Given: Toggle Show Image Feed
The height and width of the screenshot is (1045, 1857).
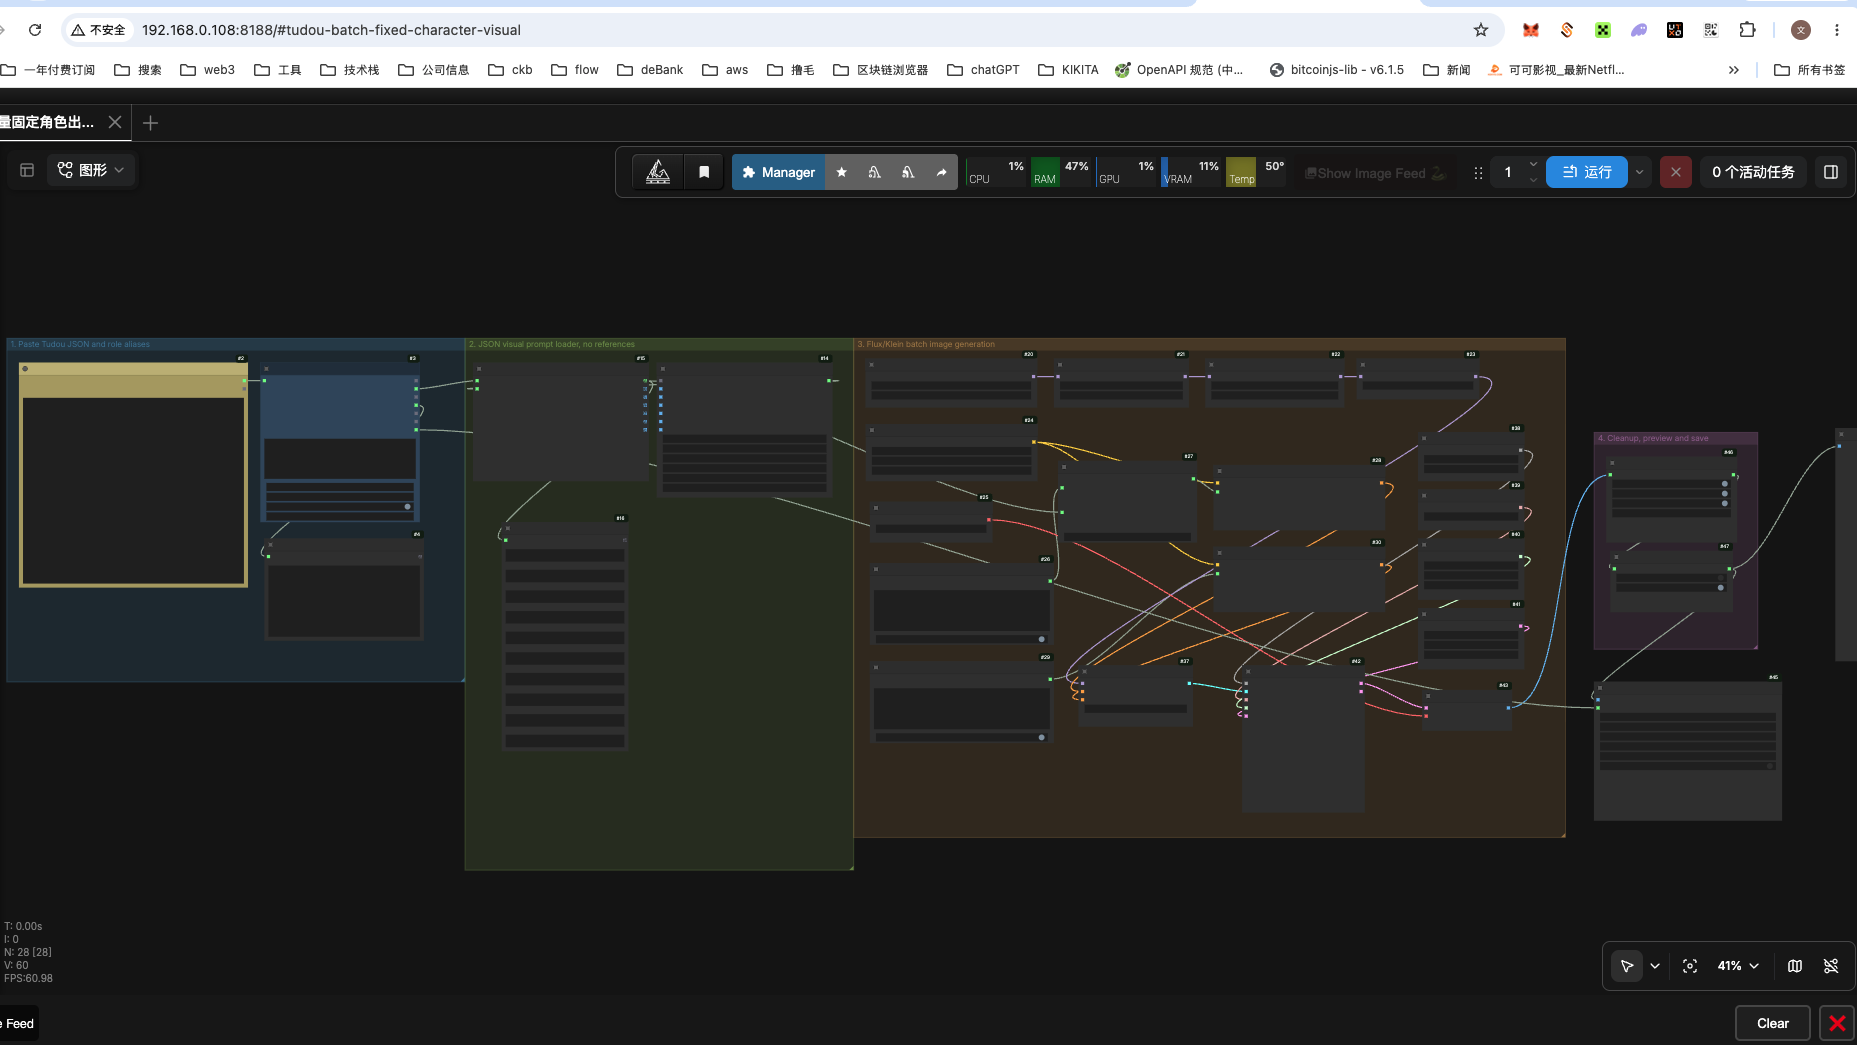Looking at the screenshot, I should pos(1375,173).
